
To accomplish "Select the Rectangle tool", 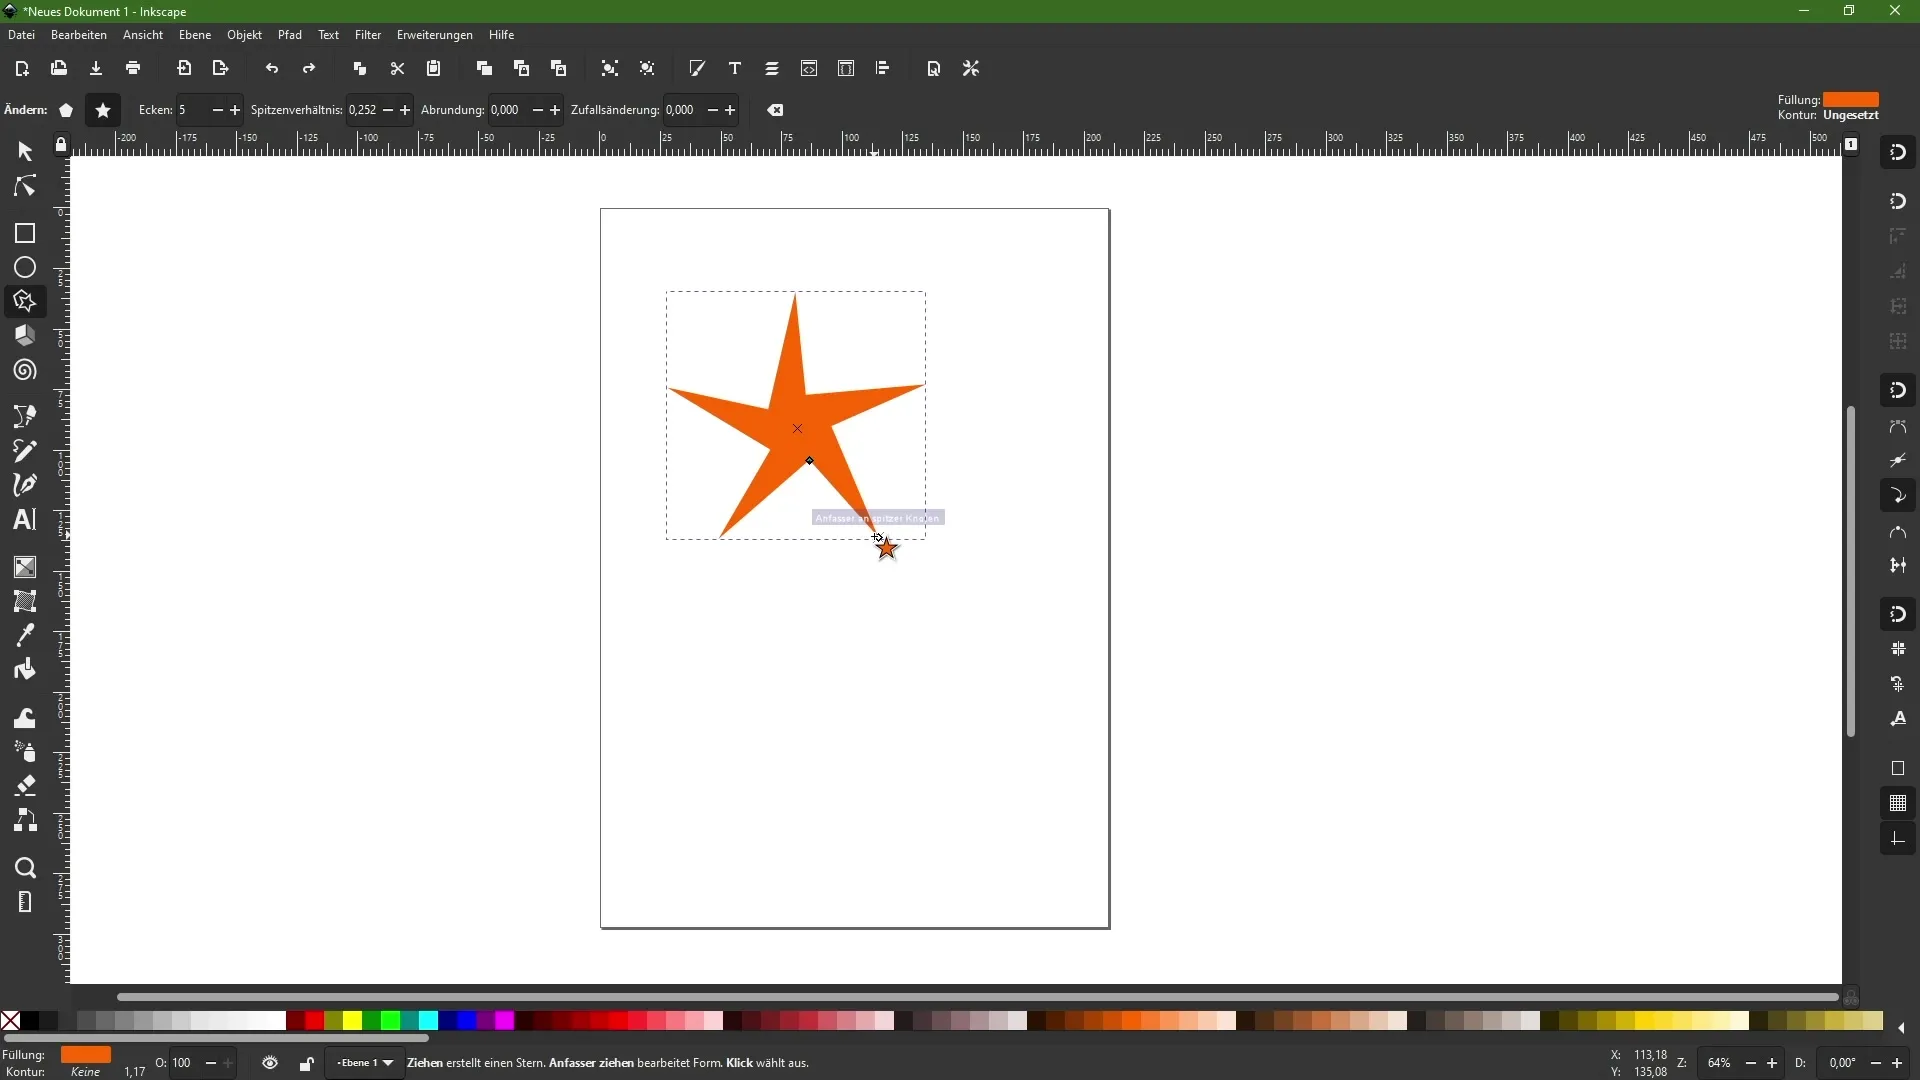I will pos(25,234).
